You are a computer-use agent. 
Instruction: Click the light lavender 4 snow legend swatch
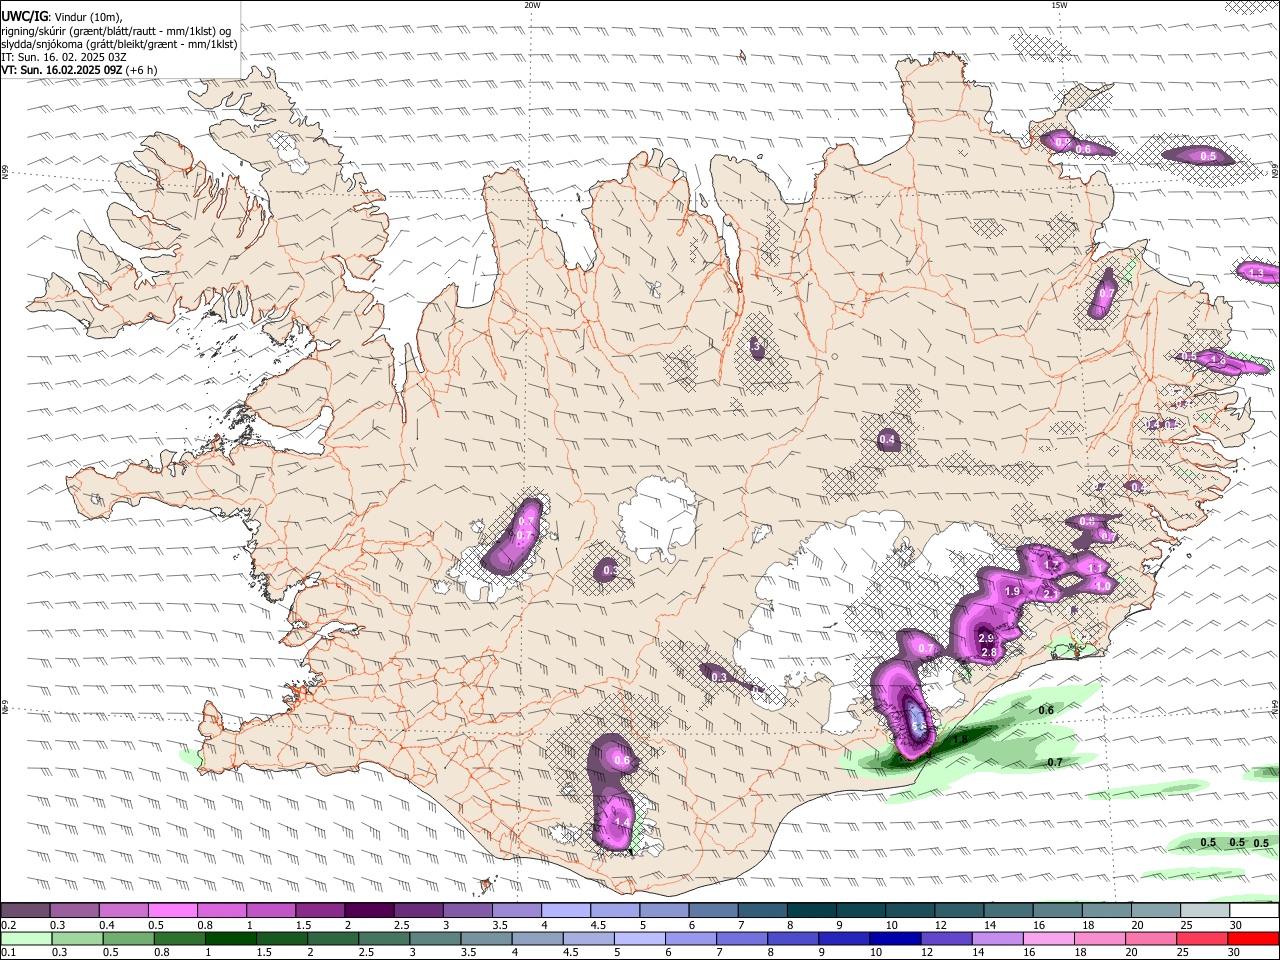tap(566, 910)
